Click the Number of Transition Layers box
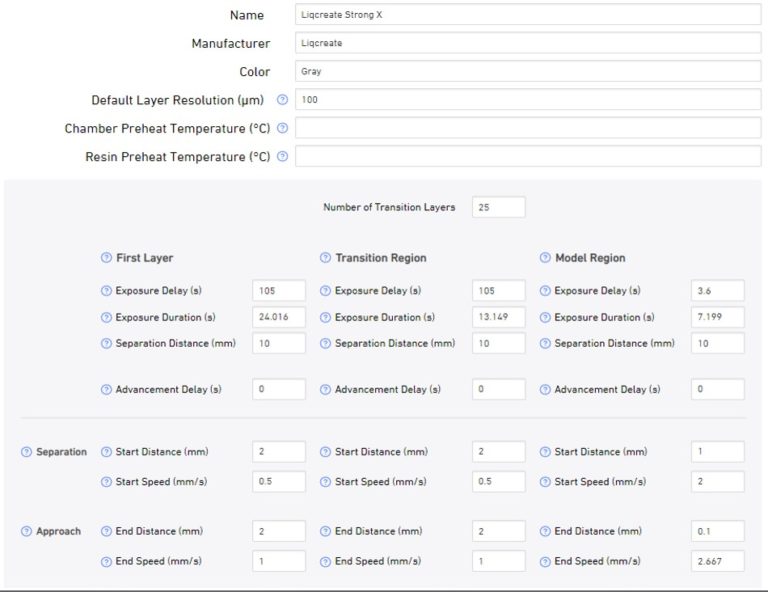The image size is (768, 592). click(498, 207)
